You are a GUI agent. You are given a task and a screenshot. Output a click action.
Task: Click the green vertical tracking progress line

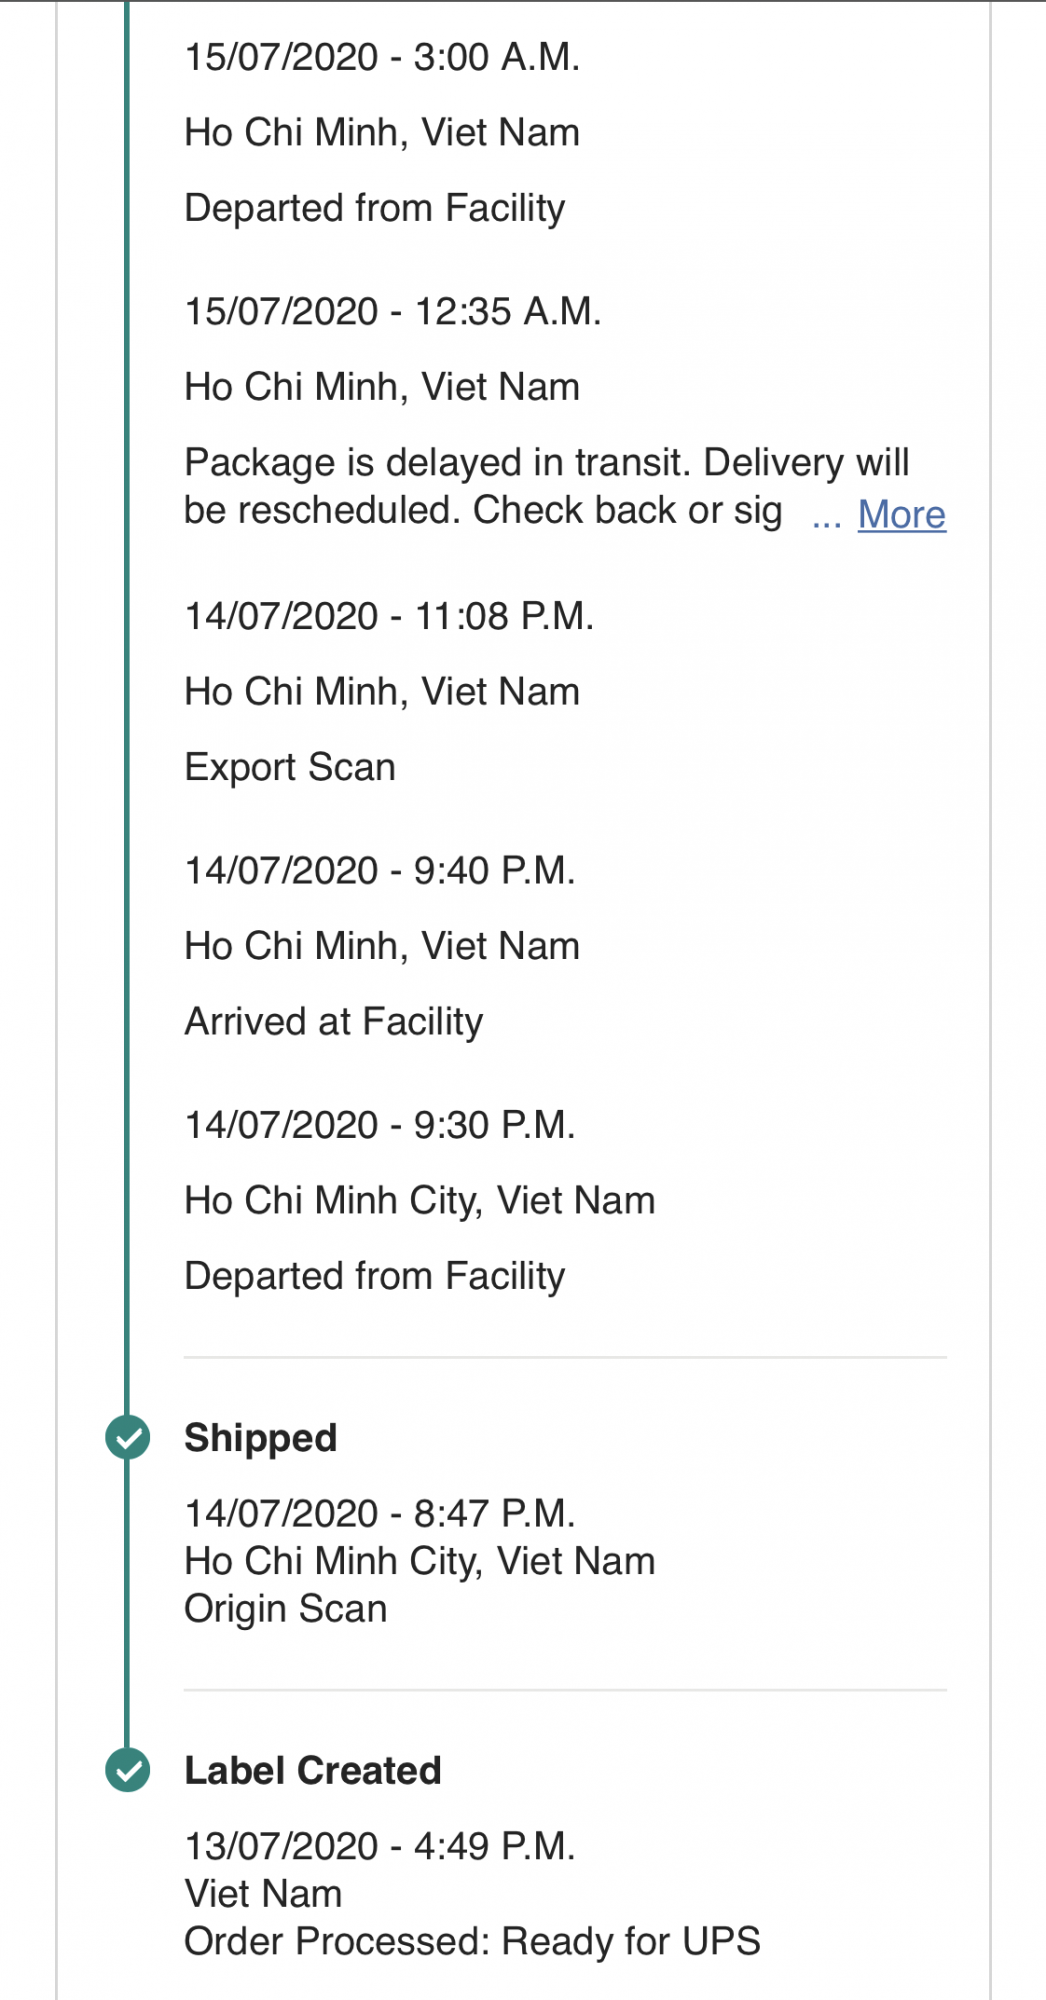pyautogui.click(x=127, y=700)
